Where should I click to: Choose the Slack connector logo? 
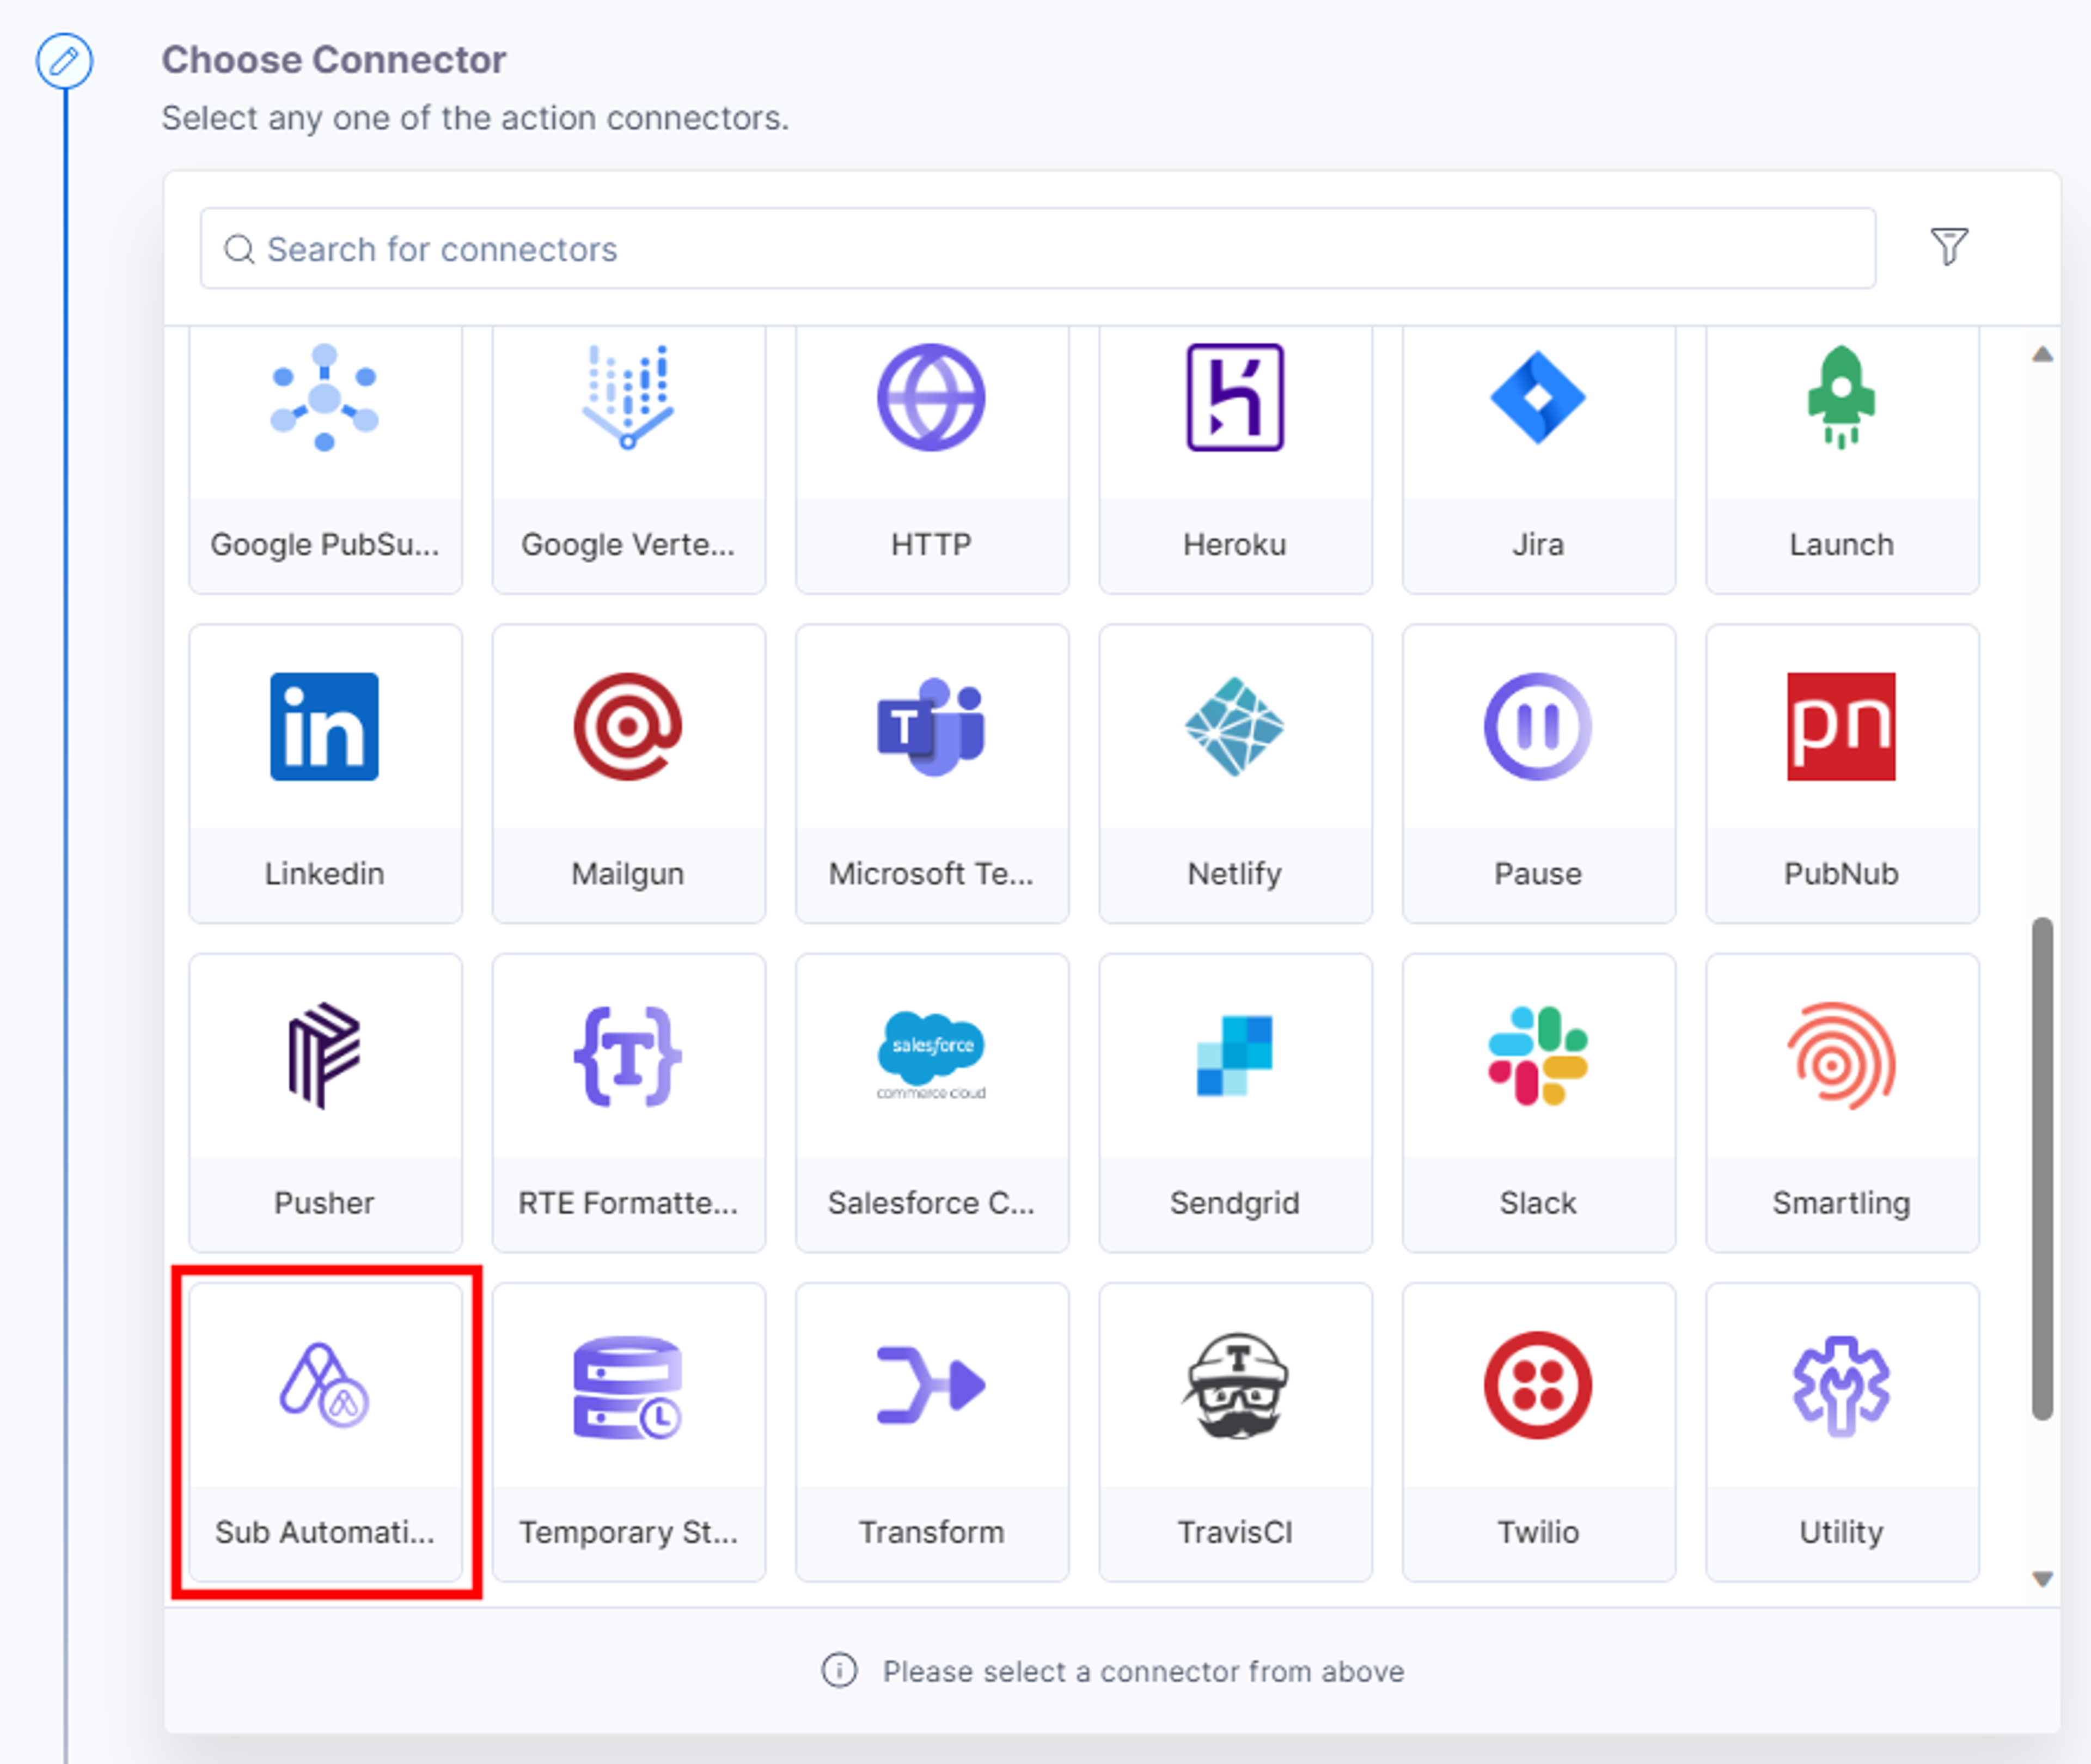click(x=1538, y=1056)
